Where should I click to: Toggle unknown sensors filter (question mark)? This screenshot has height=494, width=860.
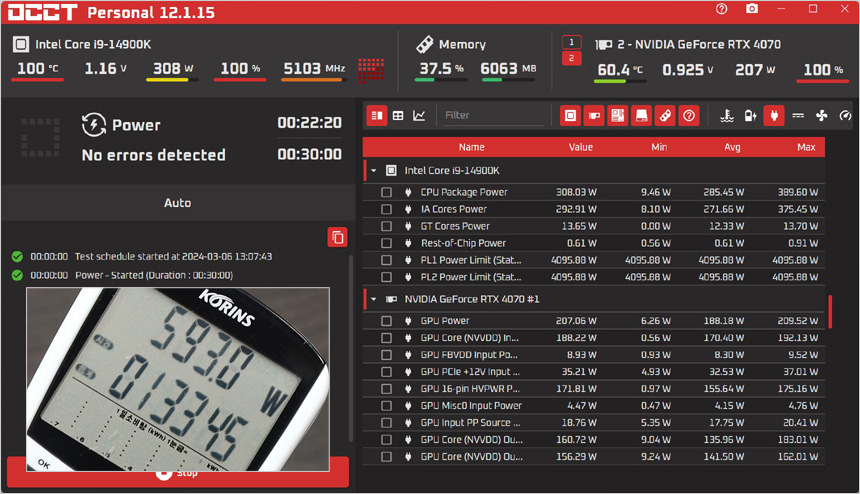(x=689, y=116)
